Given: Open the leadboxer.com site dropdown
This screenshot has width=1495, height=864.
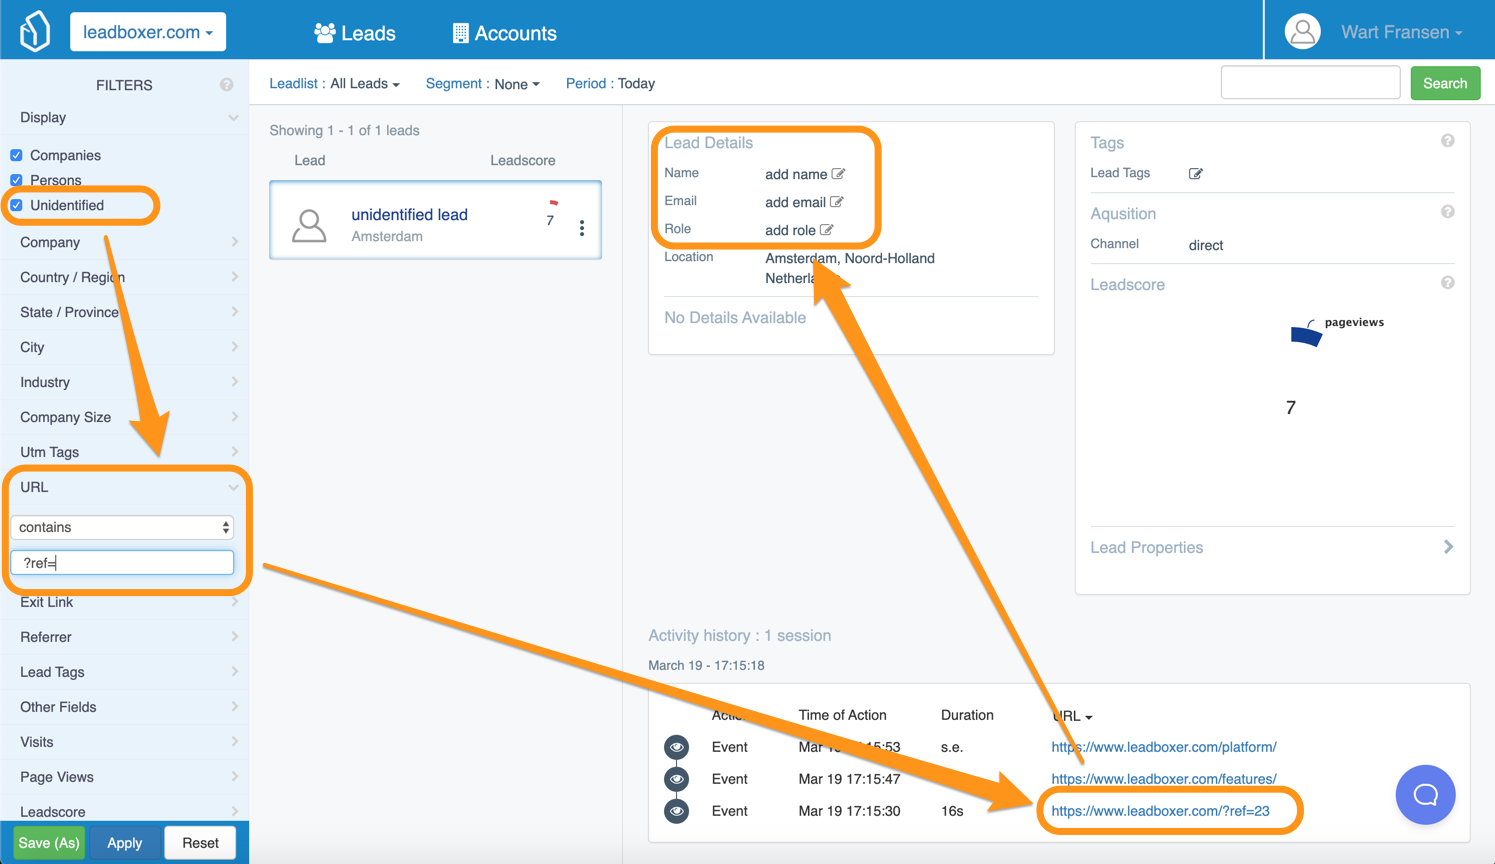Looking at the screenshot, I should [x=148, y=32].
